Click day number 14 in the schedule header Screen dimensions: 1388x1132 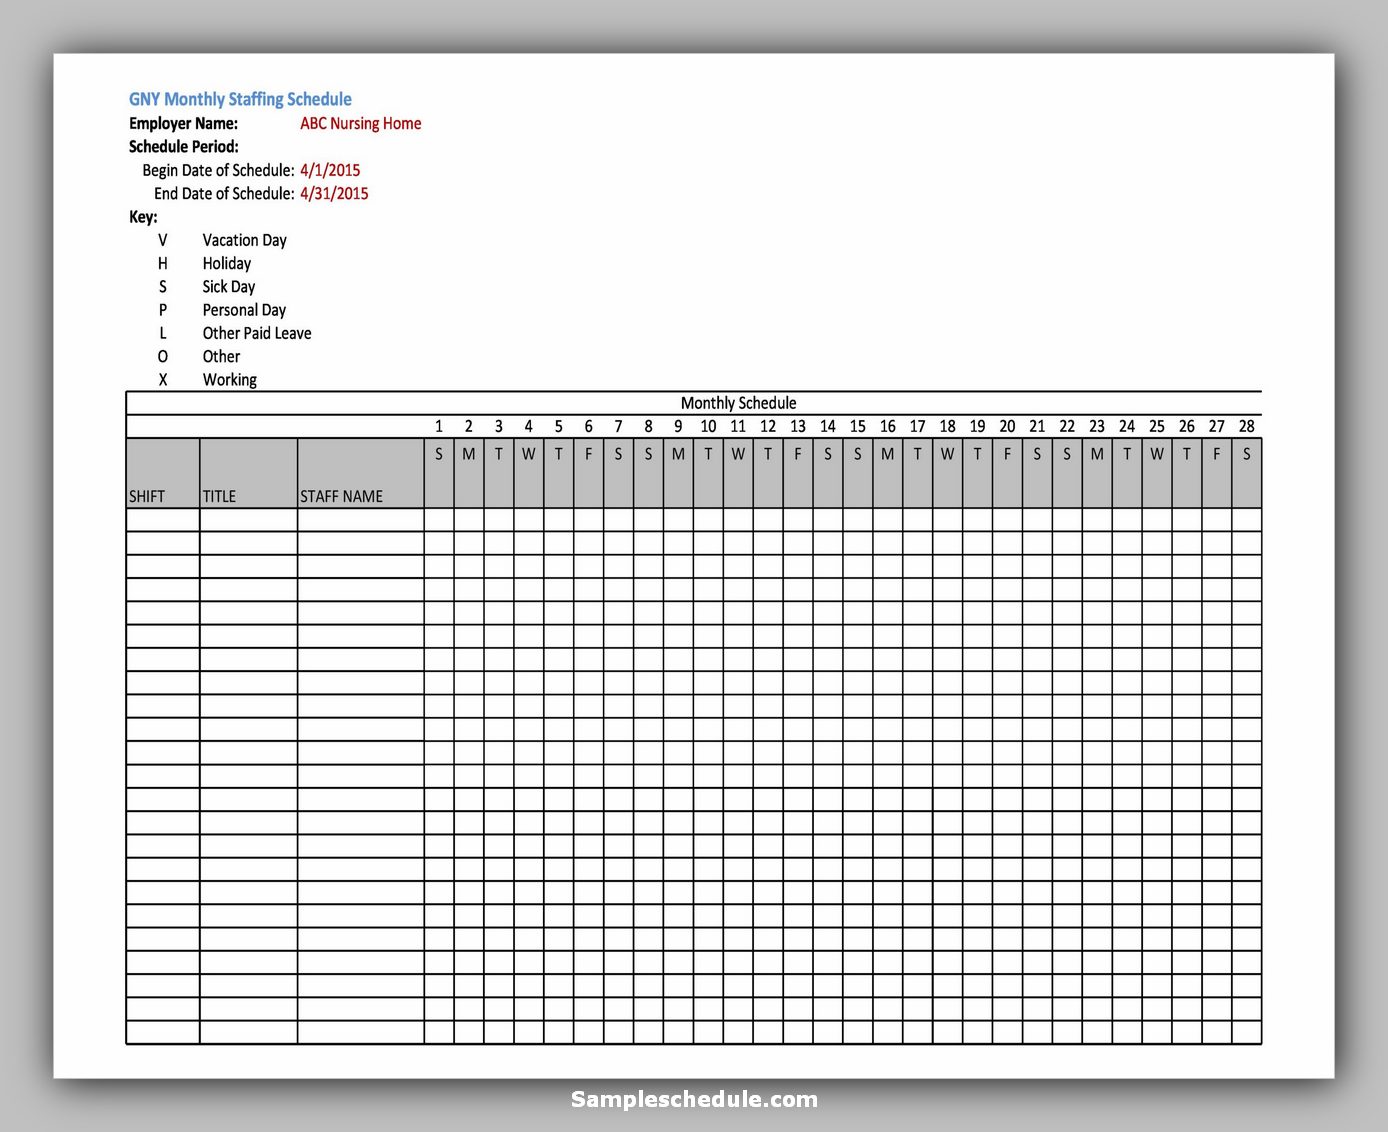828,426
